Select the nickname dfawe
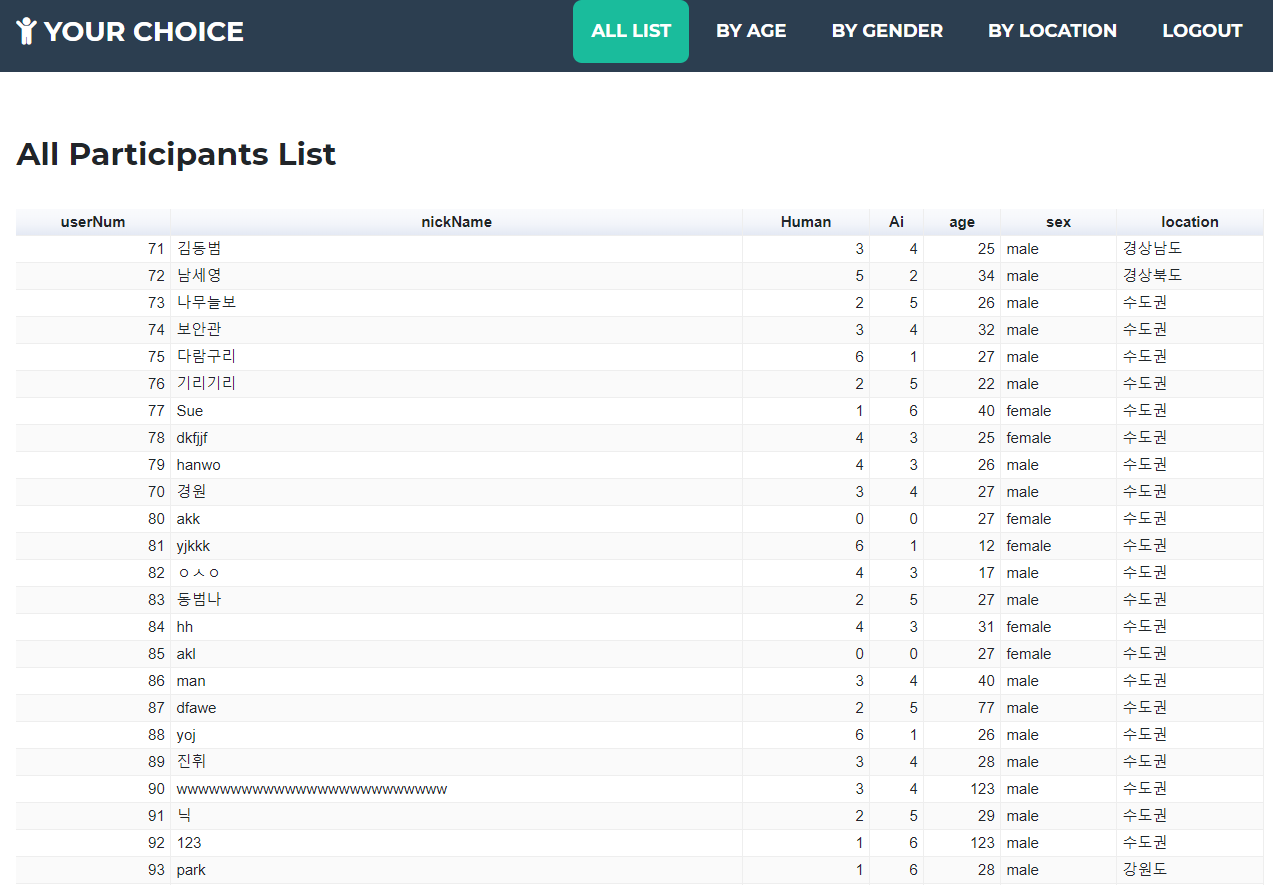 [196, 708]
